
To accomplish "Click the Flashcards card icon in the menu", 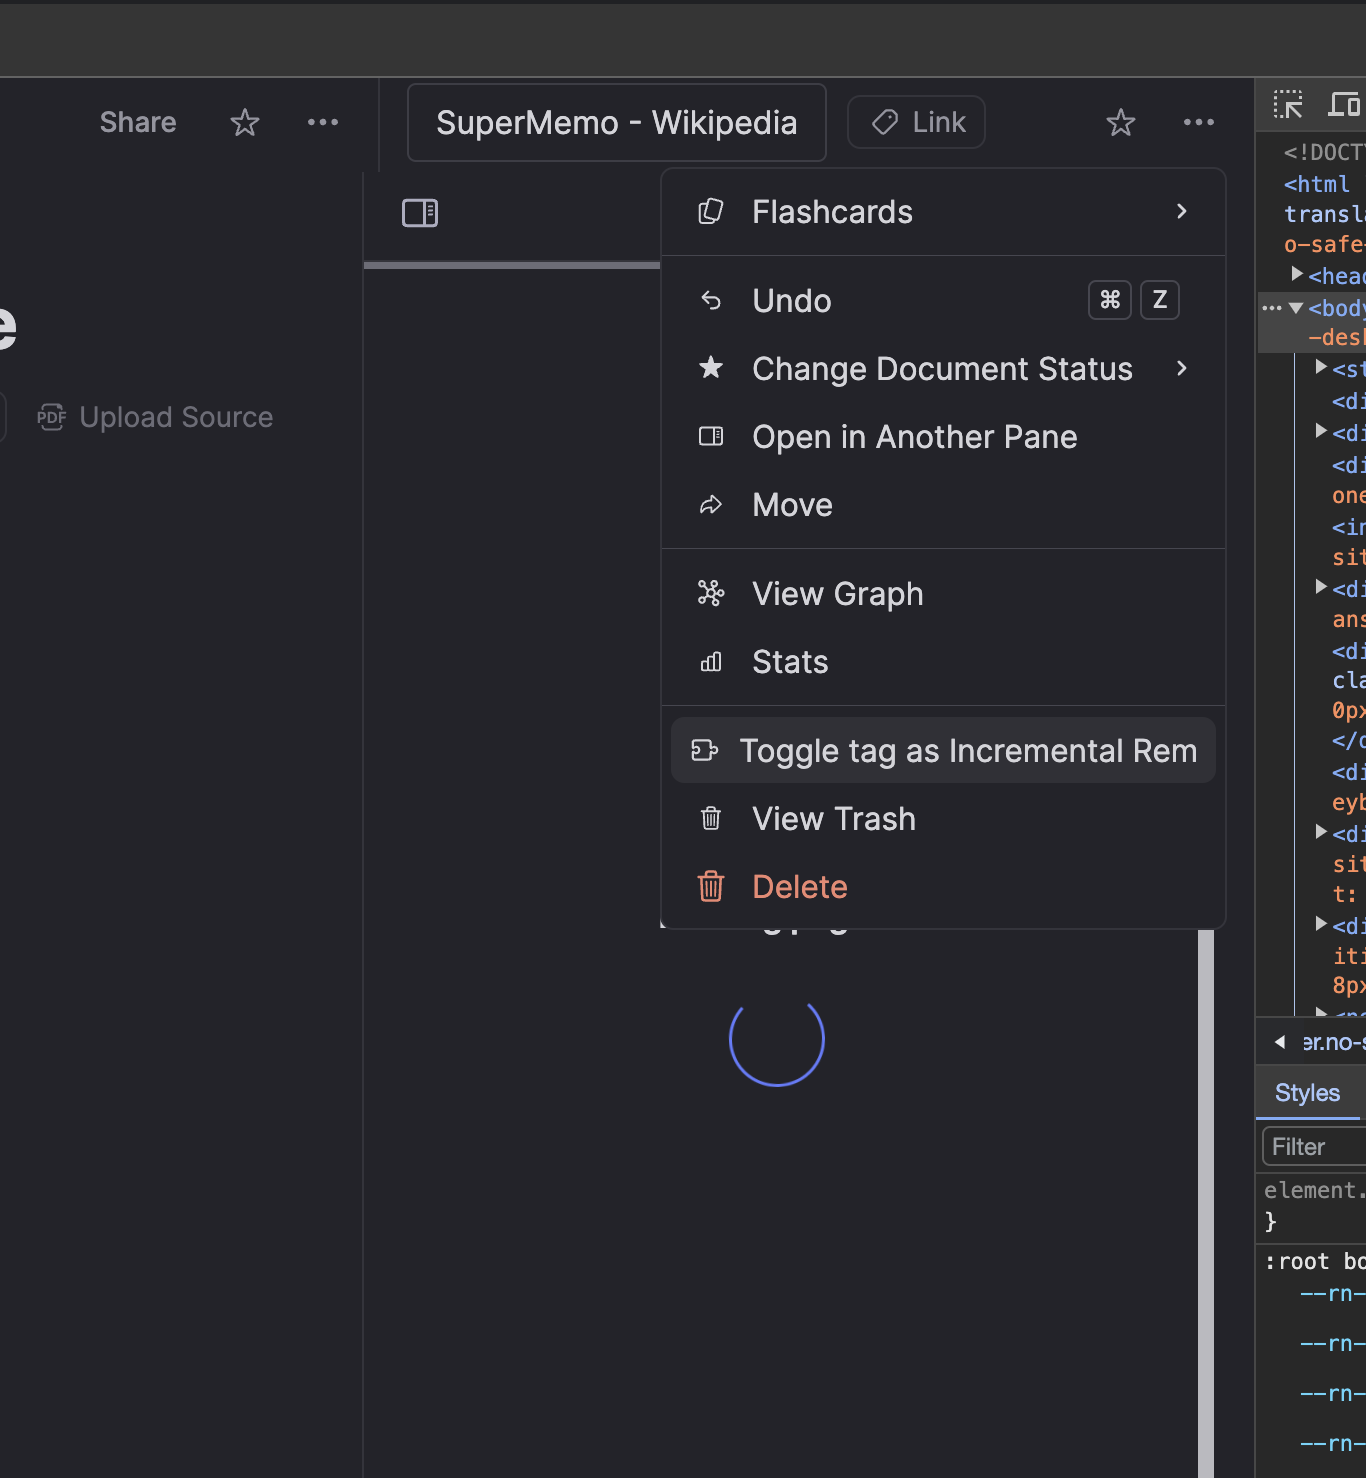I will [x=711, y=211].
